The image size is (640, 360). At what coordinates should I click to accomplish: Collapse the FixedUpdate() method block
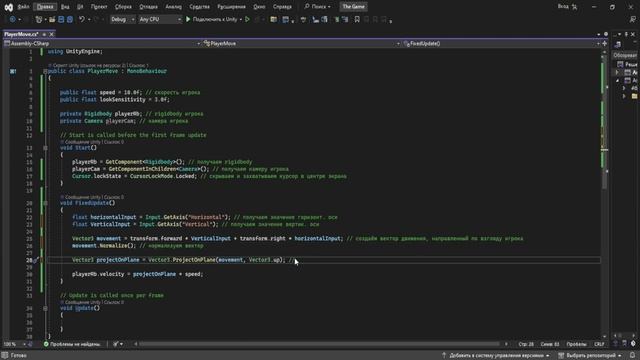(45, 203)
